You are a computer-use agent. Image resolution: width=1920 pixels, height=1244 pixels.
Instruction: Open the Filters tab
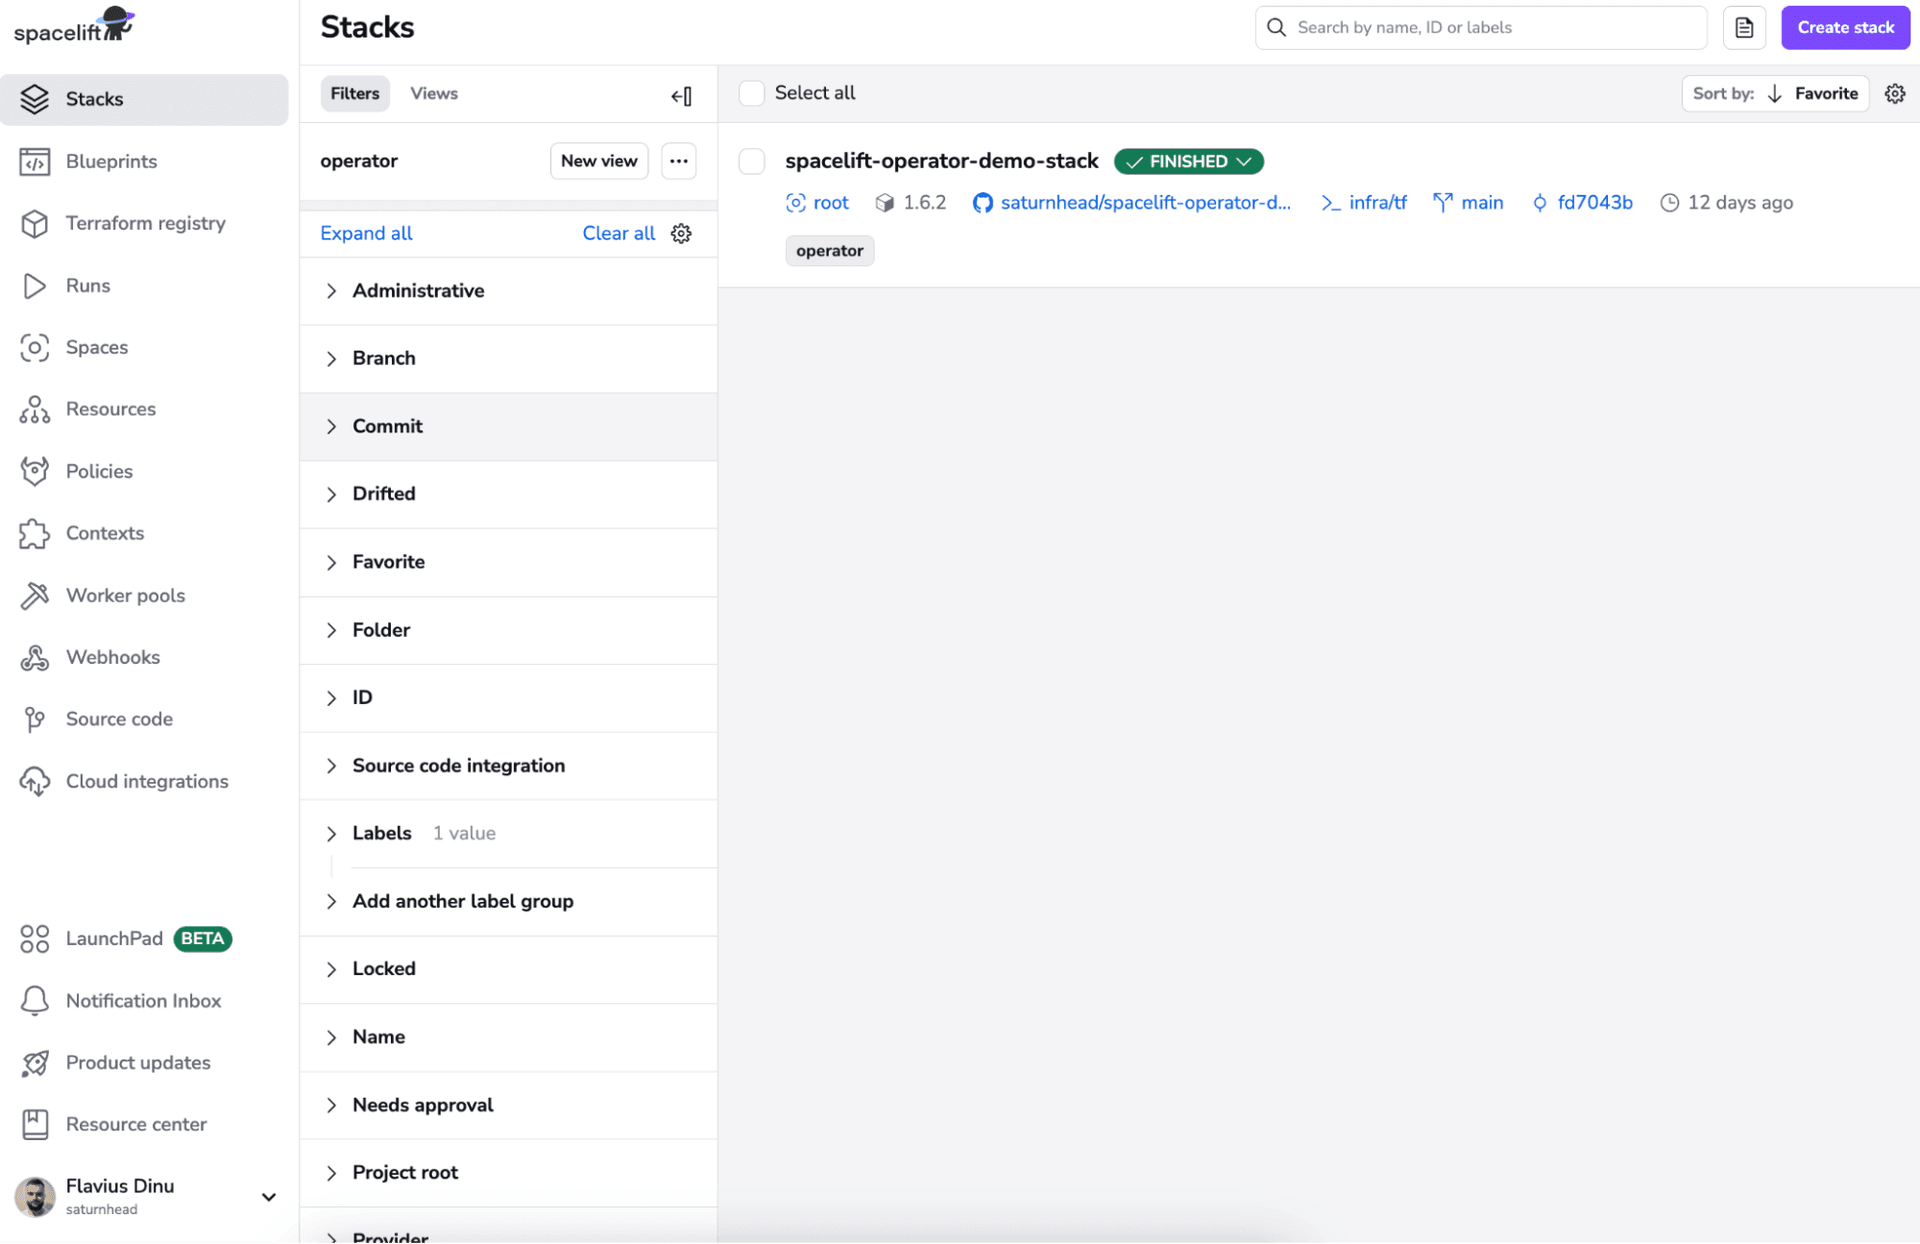(355, 93)
